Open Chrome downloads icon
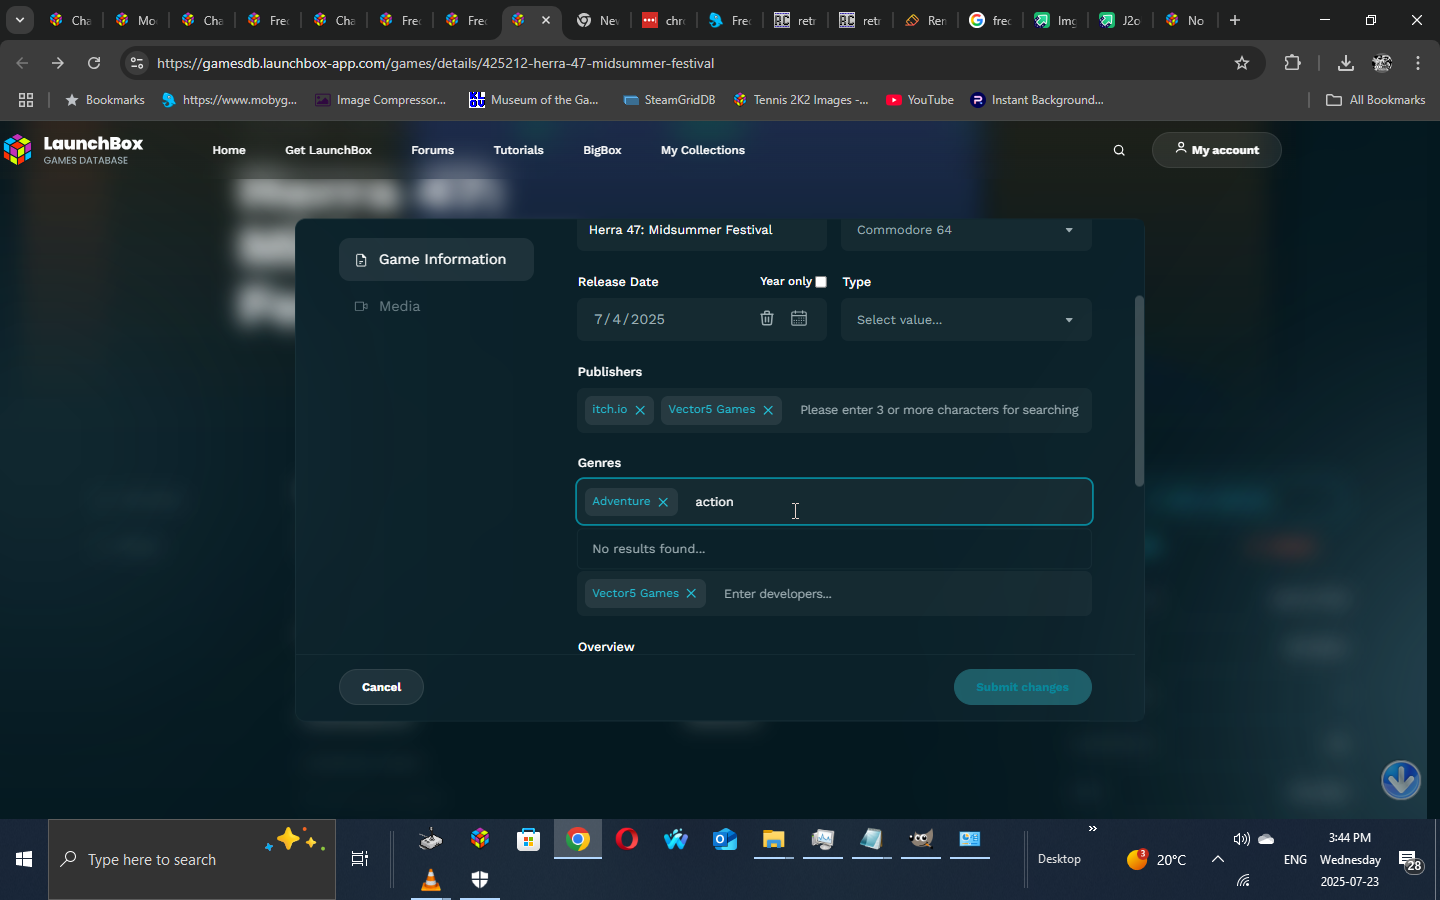The image size is (1440, 900). [1346, 63]
